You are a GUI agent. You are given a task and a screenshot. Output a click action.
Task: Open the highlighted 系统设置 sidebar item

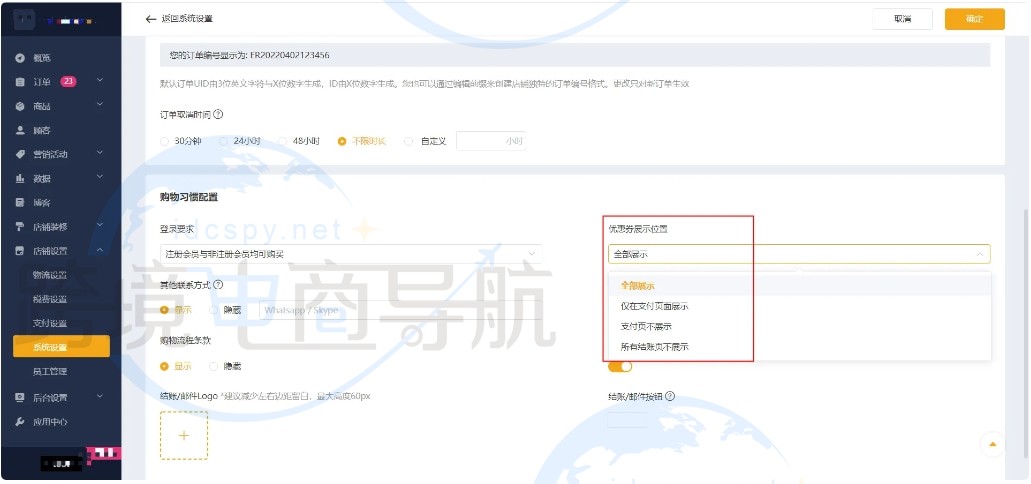click(x=61, y=347)
